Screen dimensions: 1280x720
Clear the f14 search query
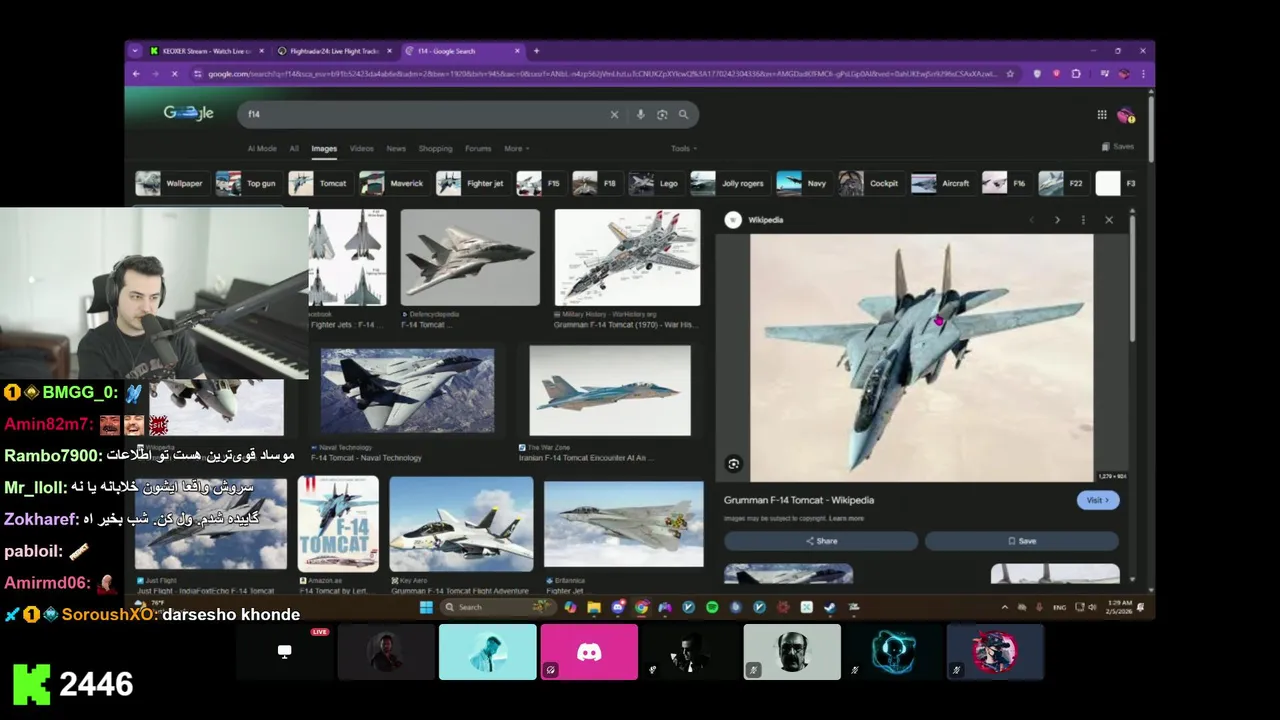coord(614,115)
